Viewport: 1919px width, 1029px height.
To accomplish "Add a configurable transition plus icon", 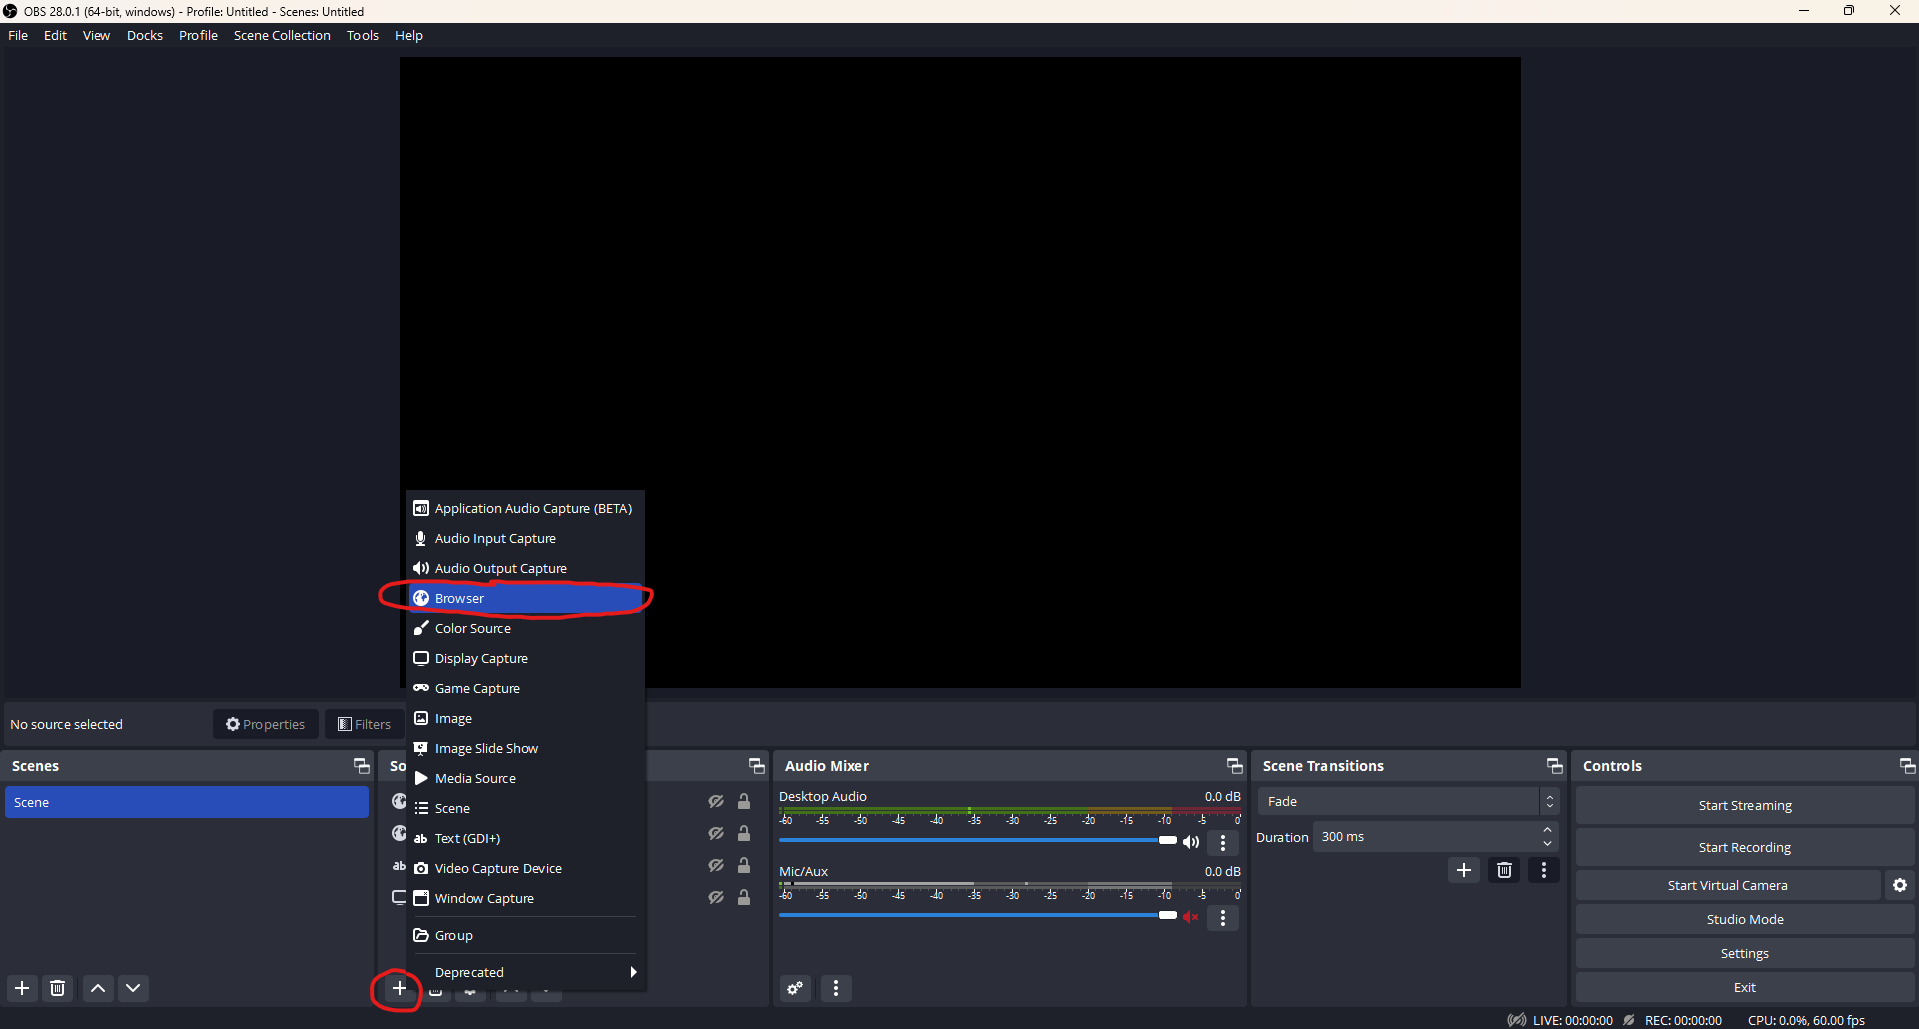I will click(1464, 870).
